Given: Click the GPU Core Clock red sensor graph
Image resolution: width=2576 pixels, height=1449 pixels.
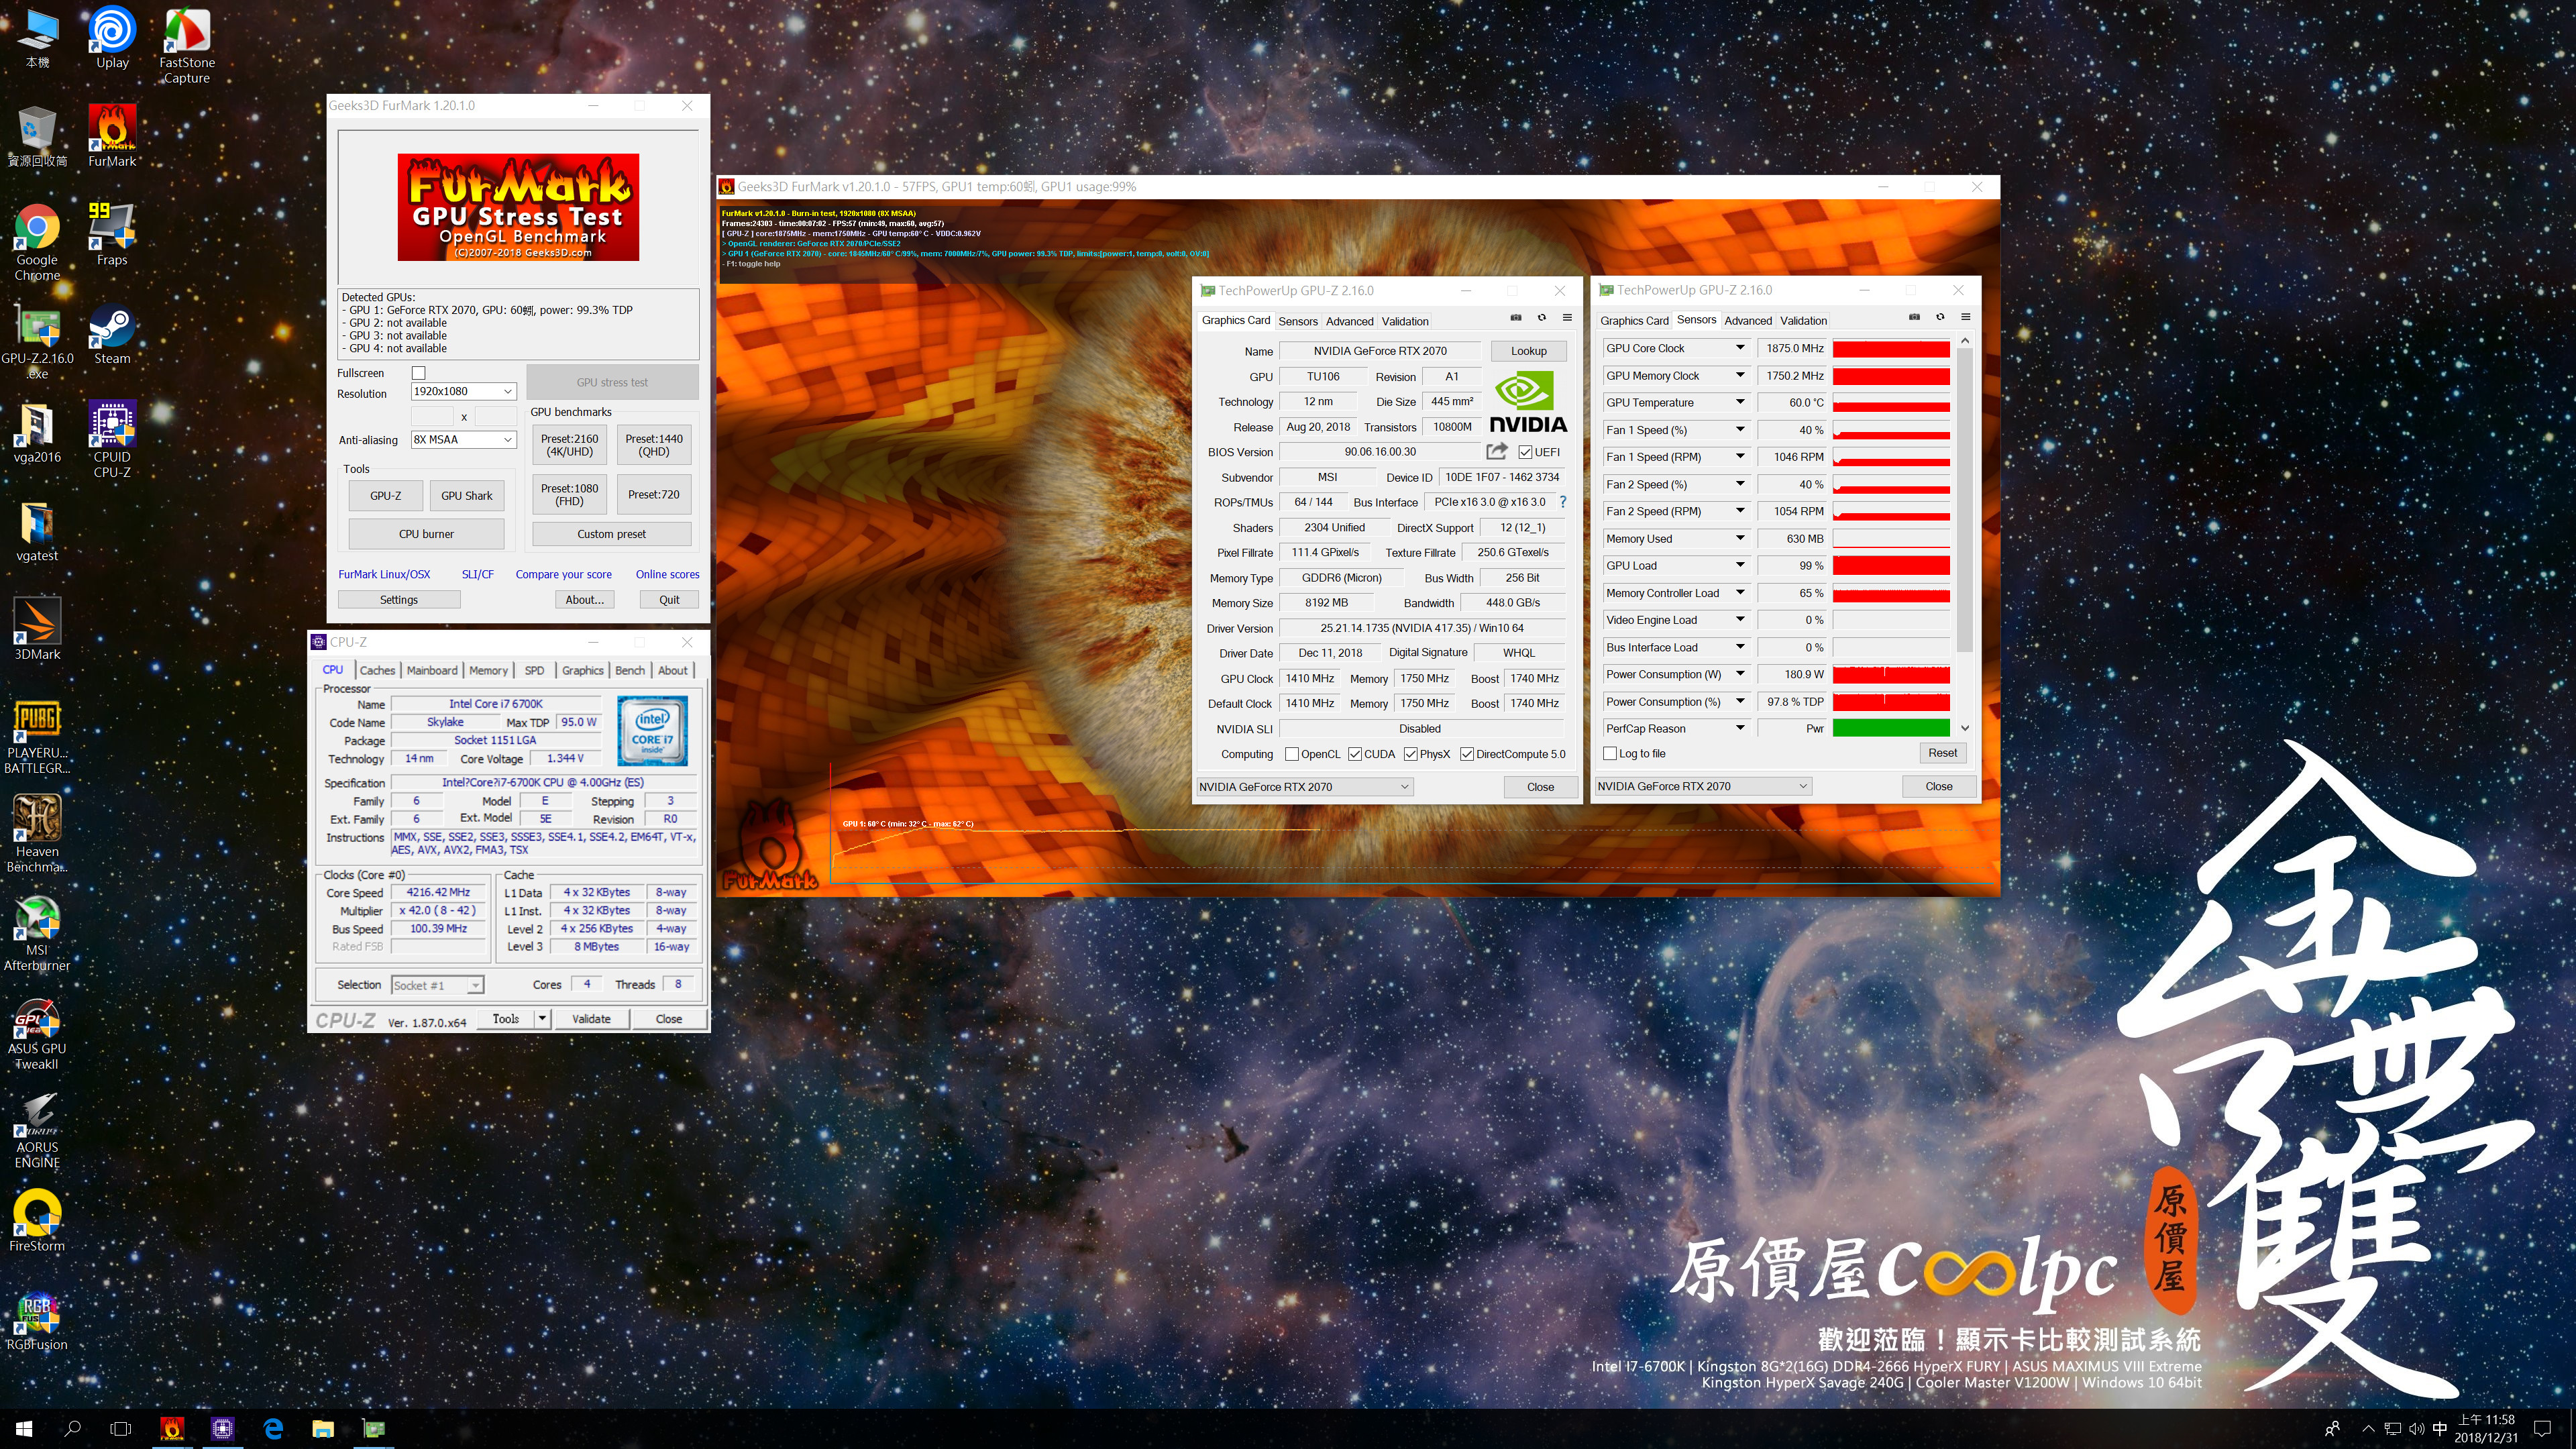Looking at the screenshot, I should (x=1891, y=348).
